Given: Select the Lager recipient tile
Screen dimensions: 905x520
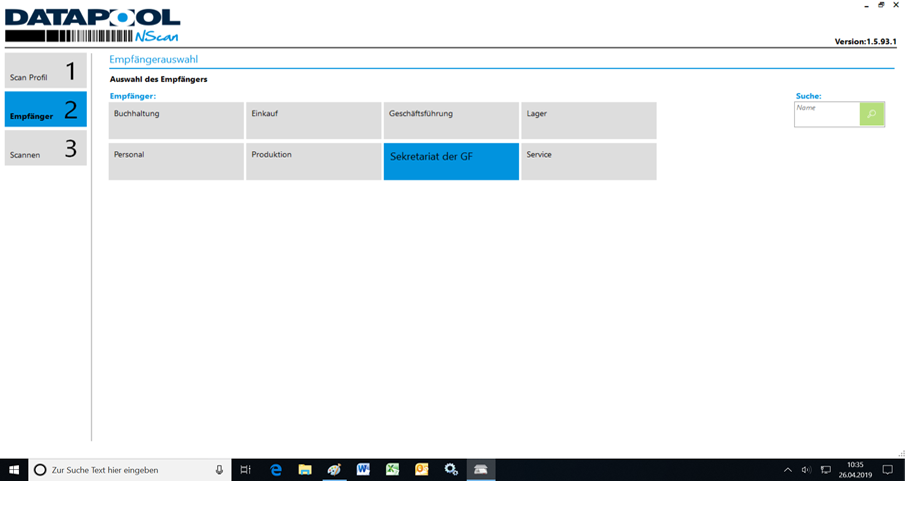Looking at the screenshot, I should (x=588, y=121).
